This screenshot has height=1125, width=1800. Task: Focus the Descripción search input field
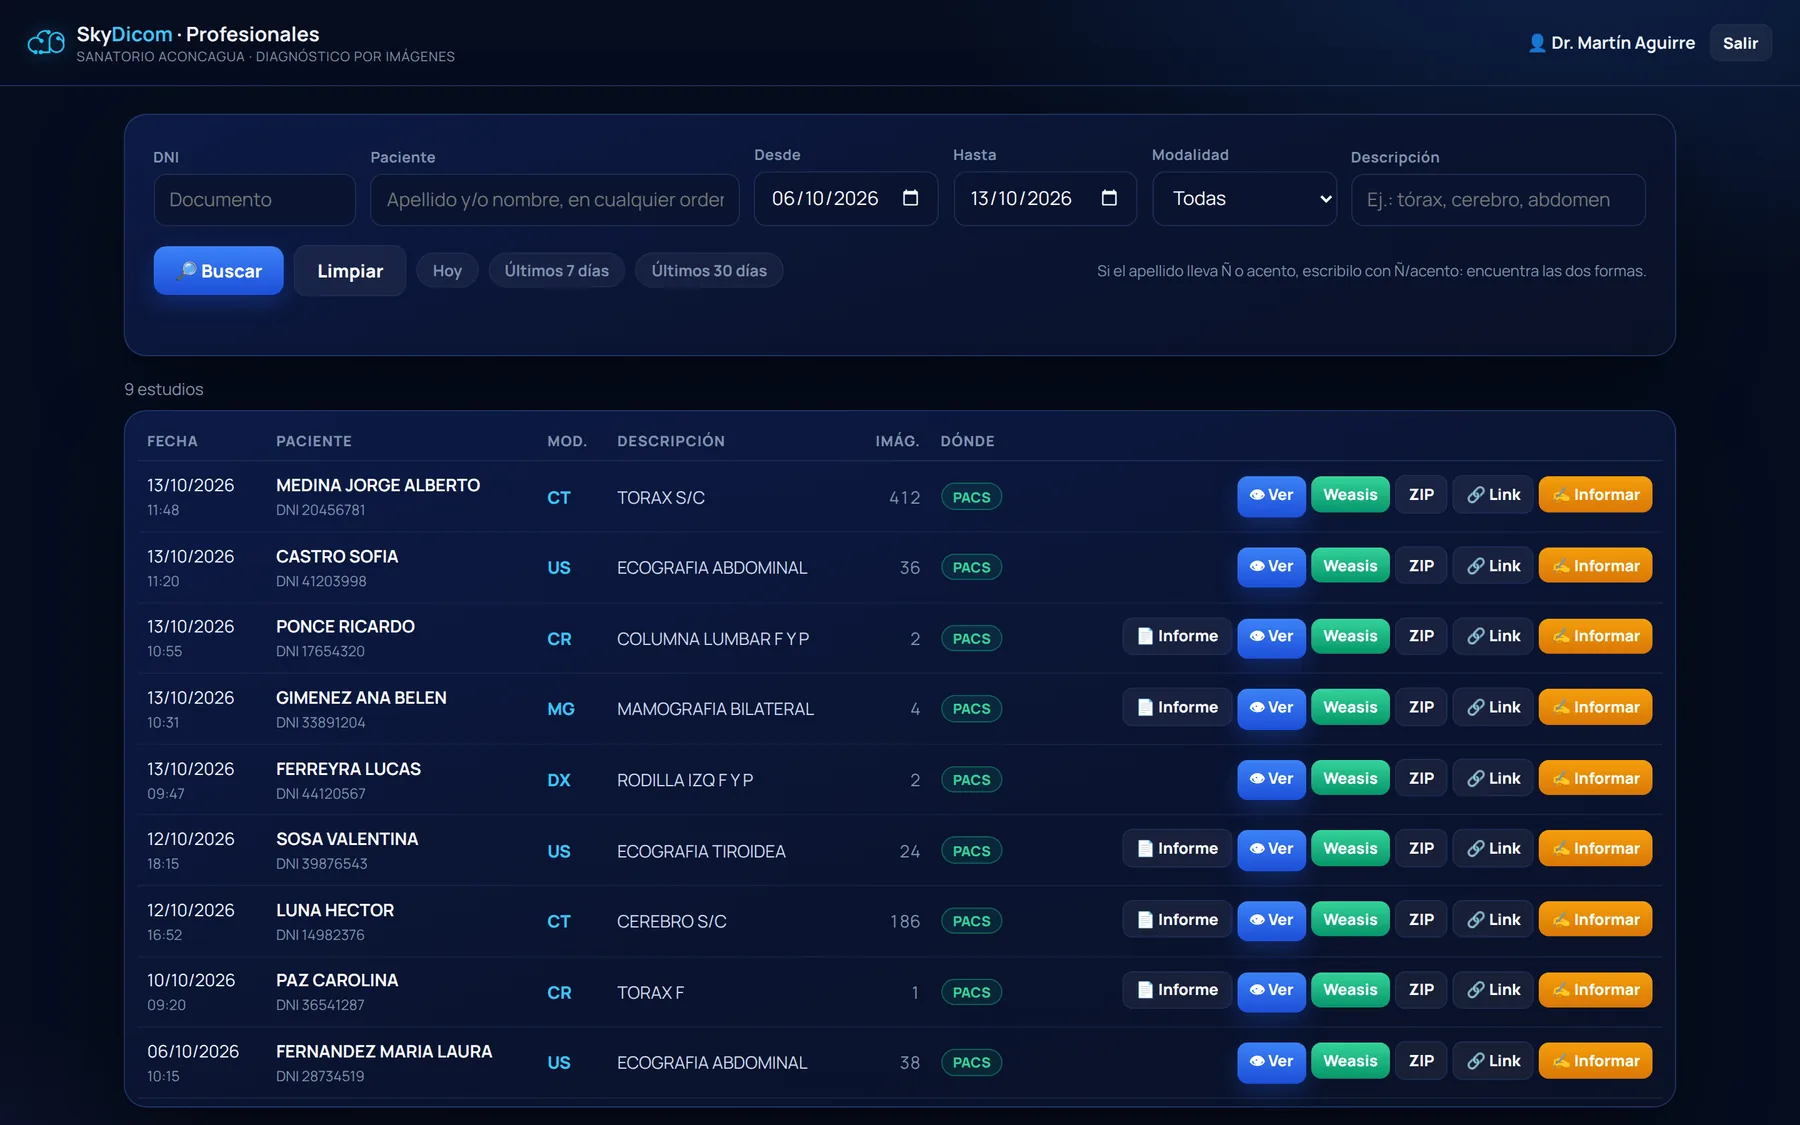1498,200
